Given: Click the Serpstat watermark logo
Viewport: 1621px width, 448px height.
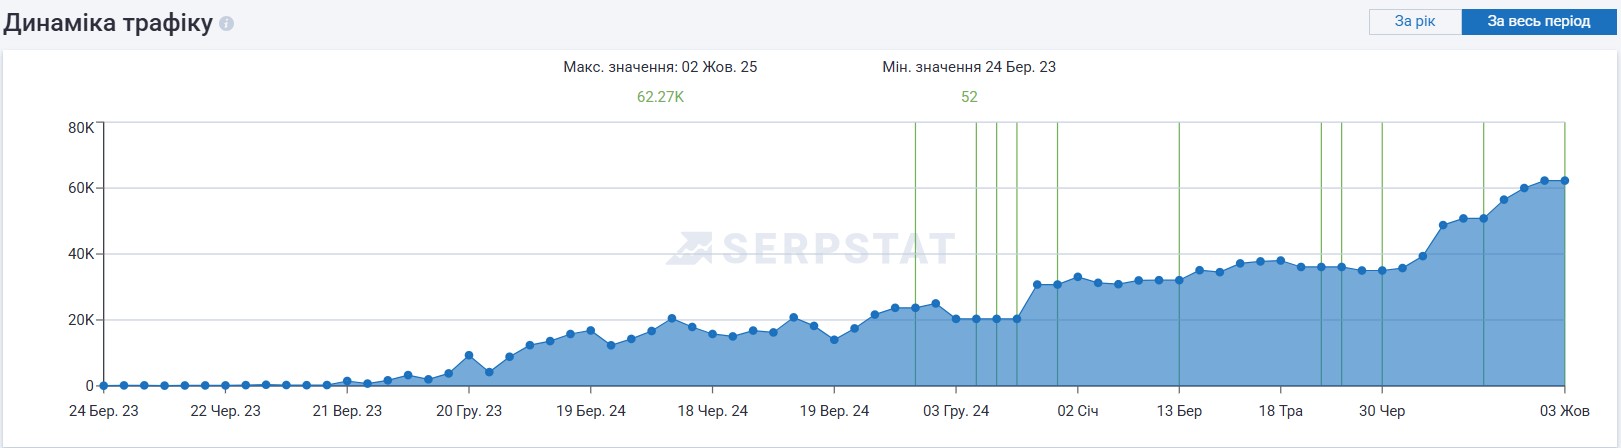Looking at the screenshot, I should pyautogui.click(x=811, y=248).
